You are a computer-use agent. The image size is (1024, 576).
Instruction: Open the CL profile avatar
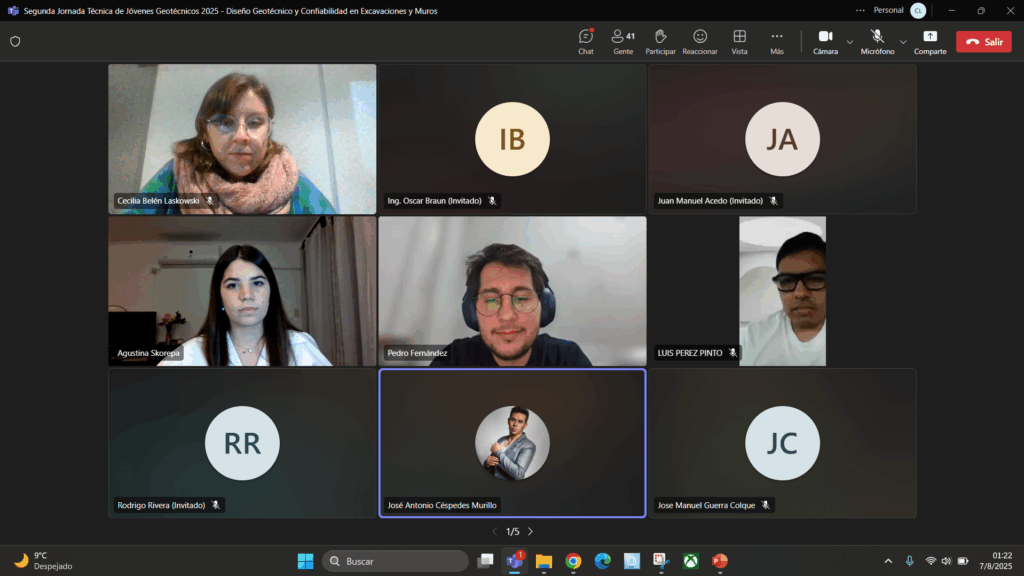[x=917, y=10]
